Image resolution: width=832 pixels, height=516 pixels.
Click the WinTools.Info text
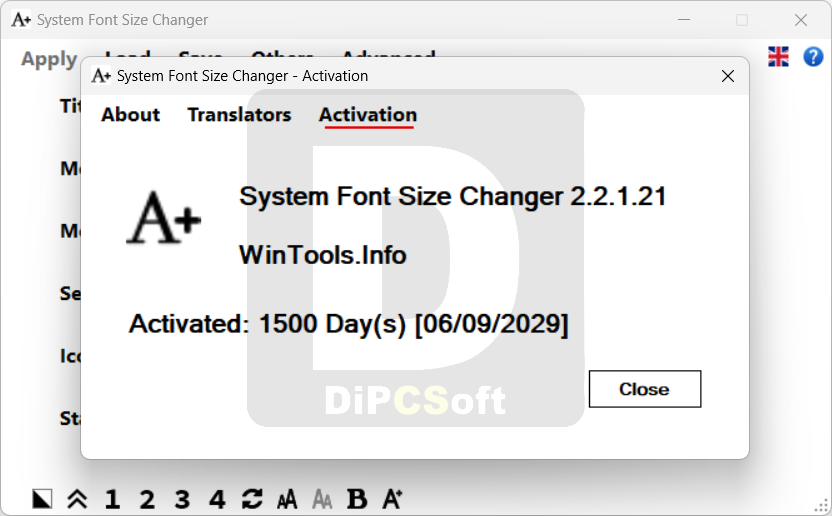pos(323,255)
